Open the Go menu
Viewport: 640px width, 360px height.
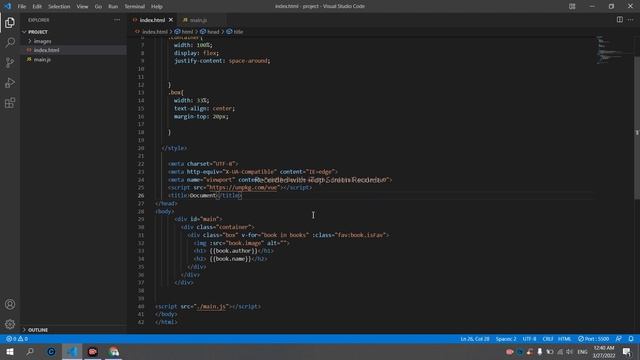[98, 7]
